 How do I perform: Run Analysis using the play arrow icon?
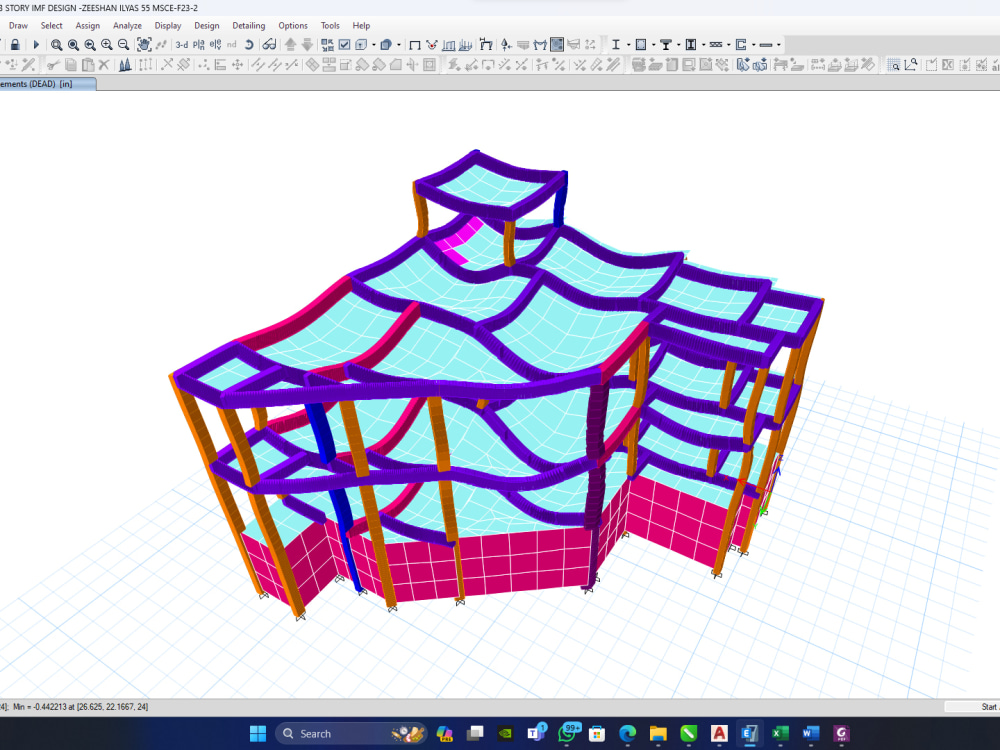click(x=35, y=44)
